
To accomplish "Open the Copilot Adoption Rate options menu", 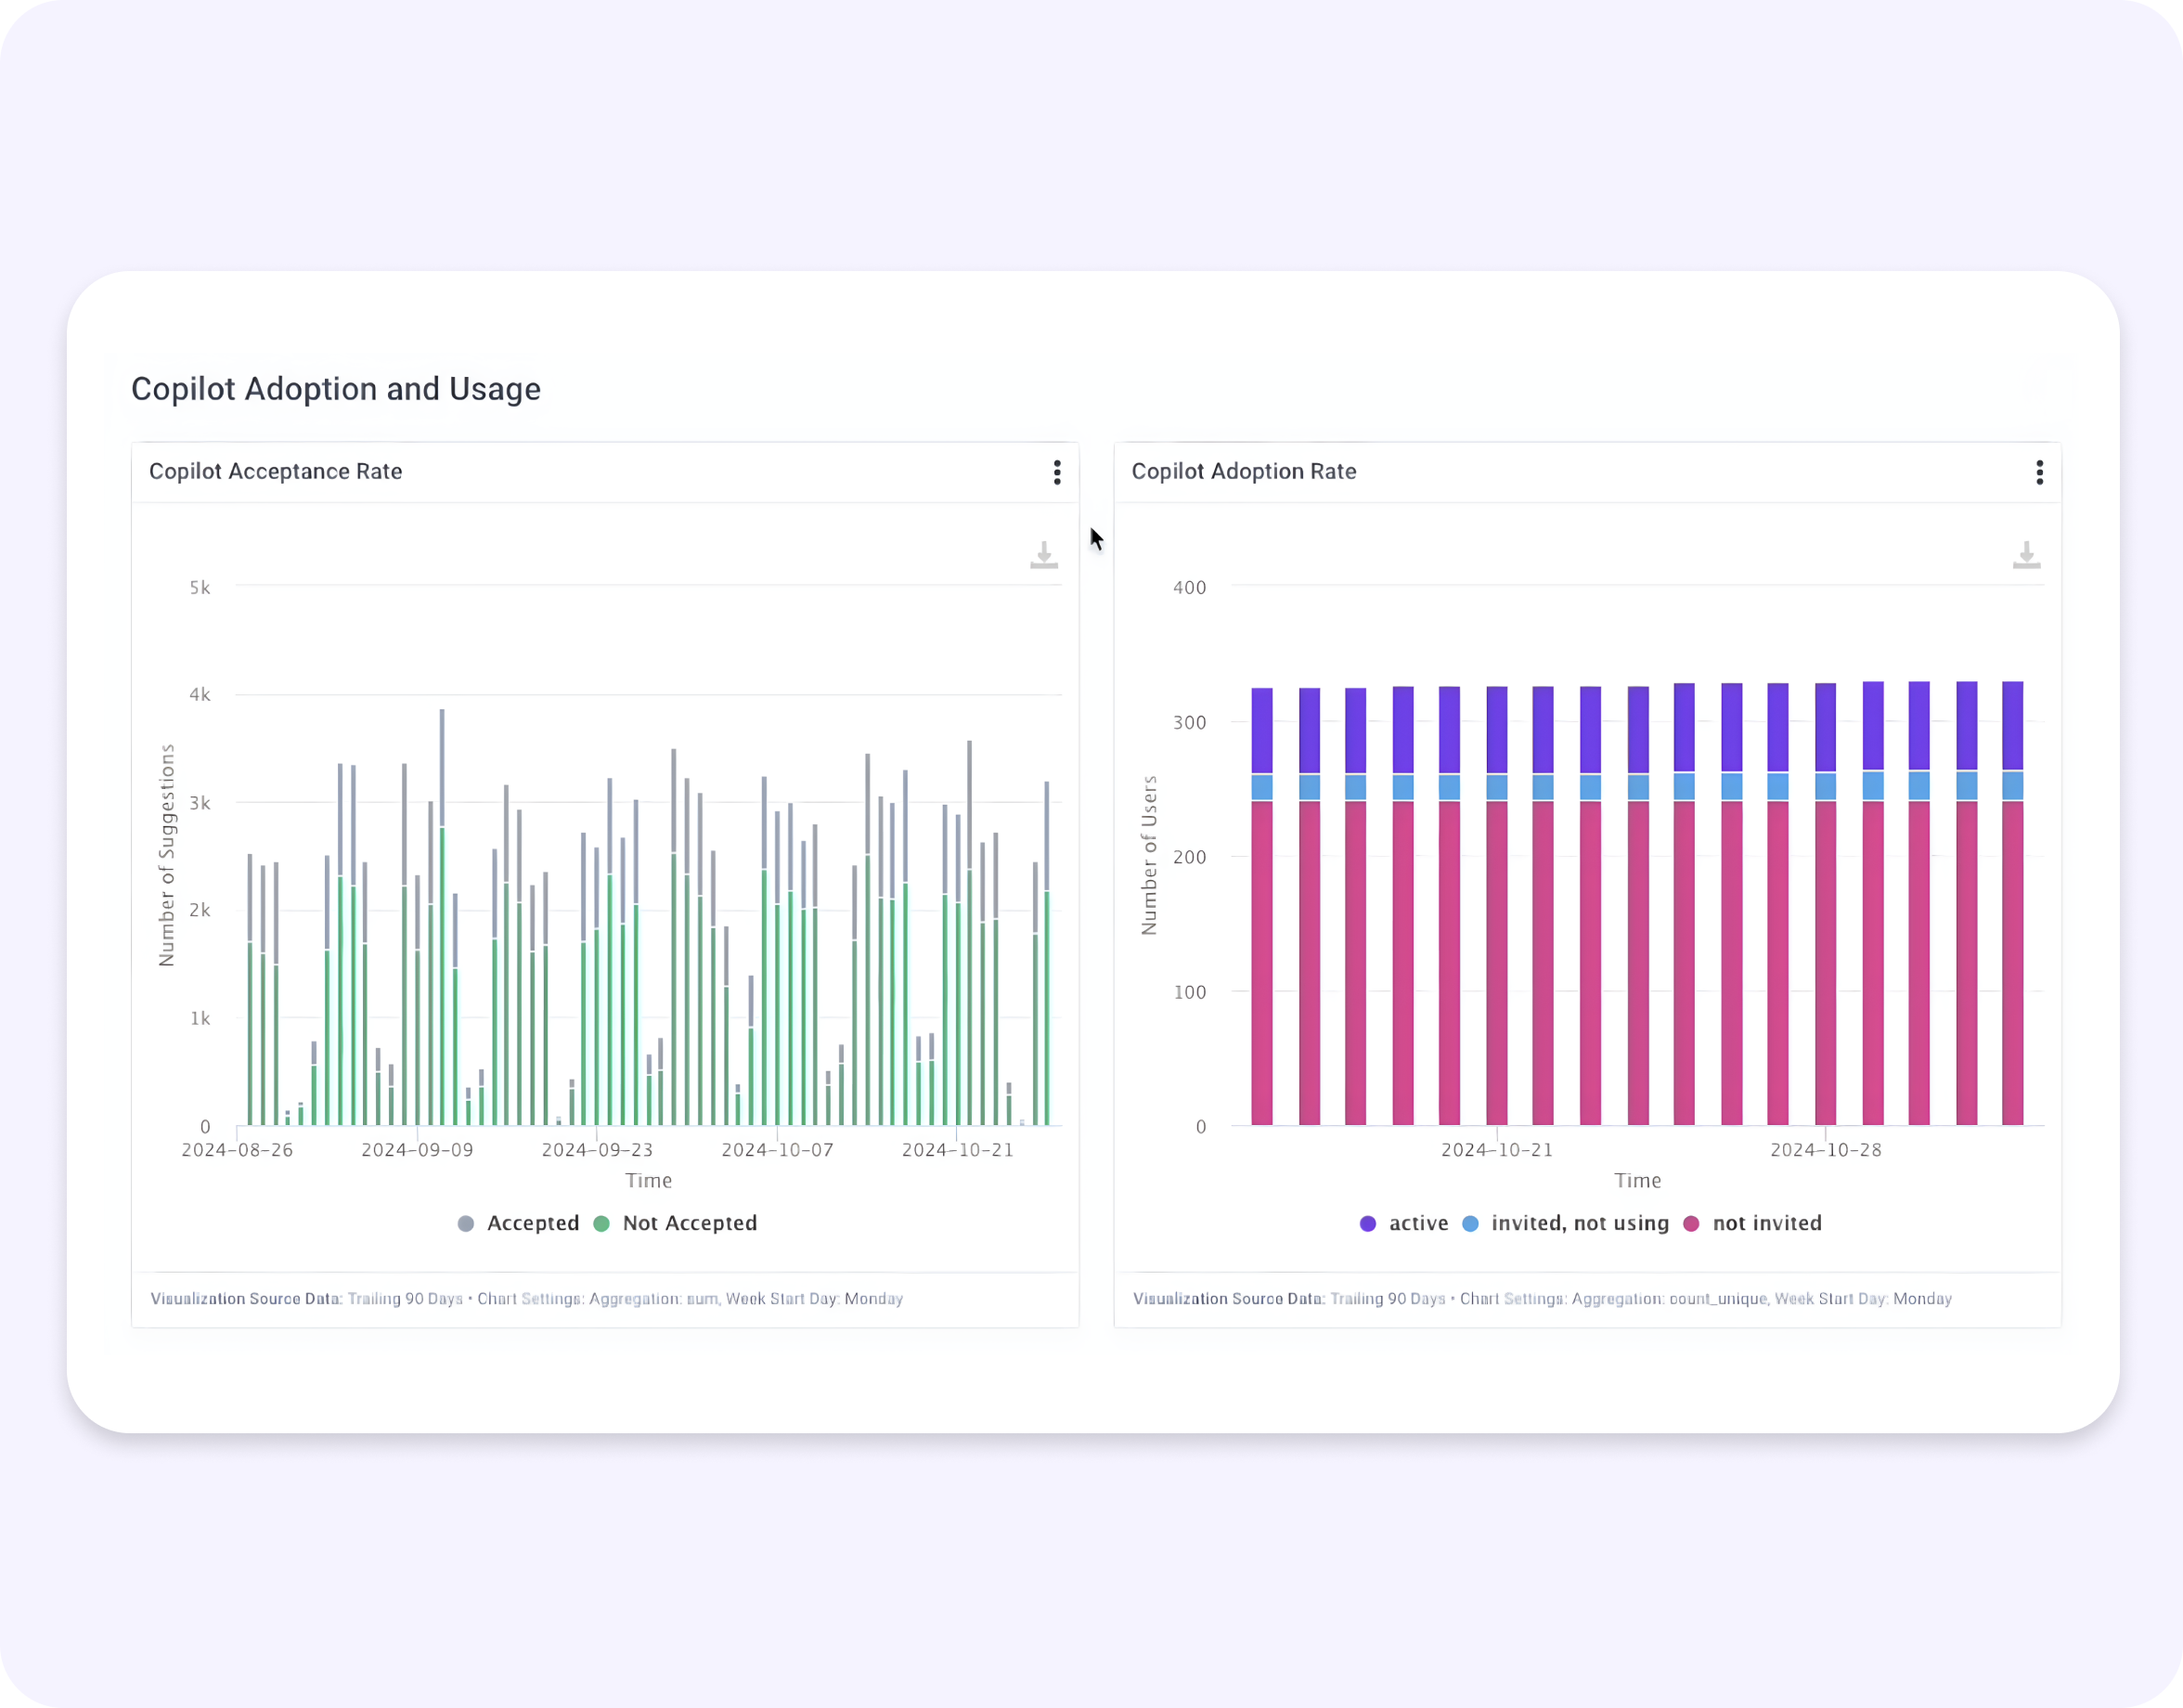I will tap(2040, 471).
